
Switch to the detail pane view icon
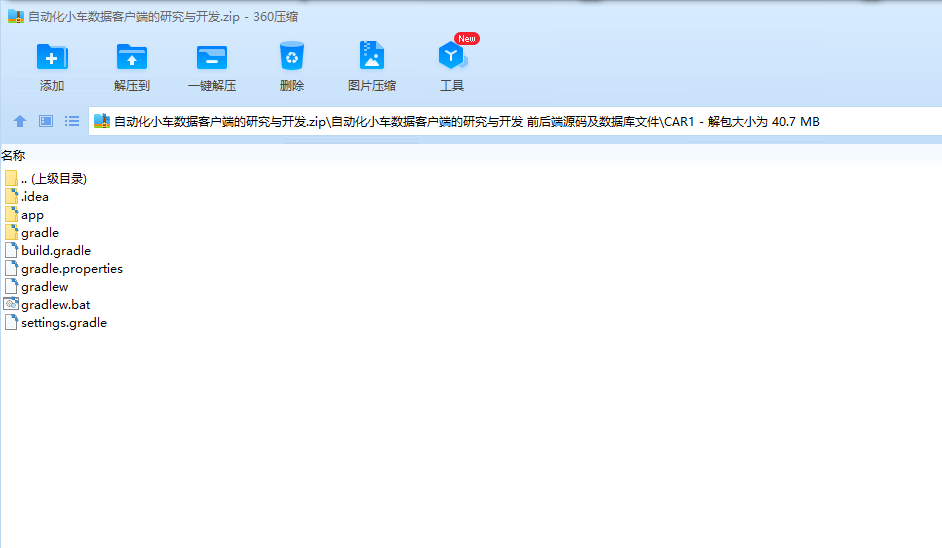pos(46,121)
